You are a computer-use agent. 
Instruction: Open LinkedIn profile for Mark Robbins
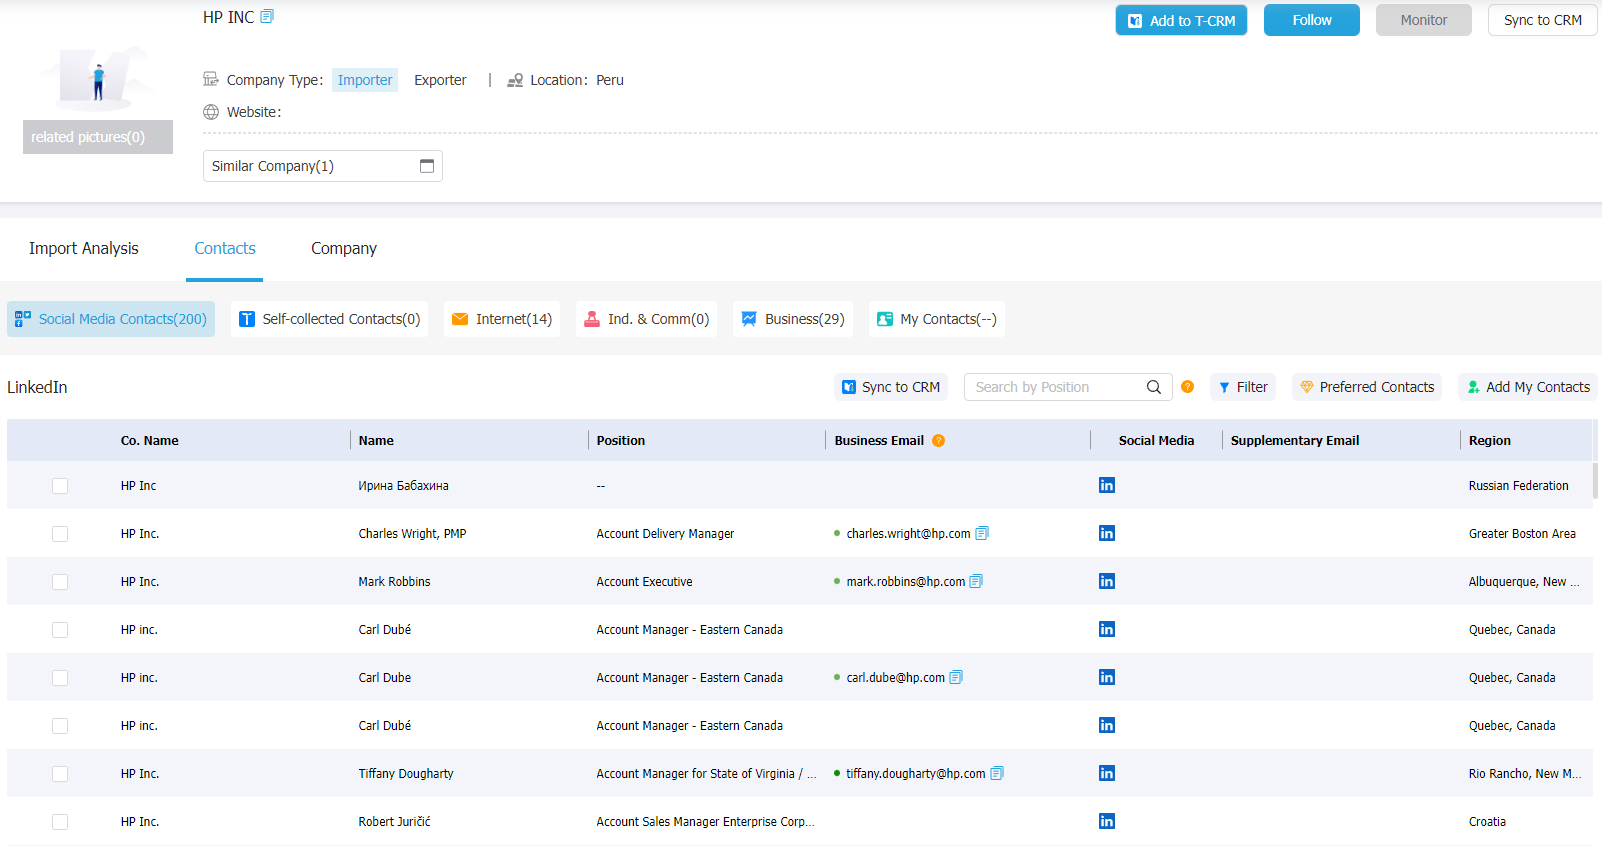[x=1106, y=581]
